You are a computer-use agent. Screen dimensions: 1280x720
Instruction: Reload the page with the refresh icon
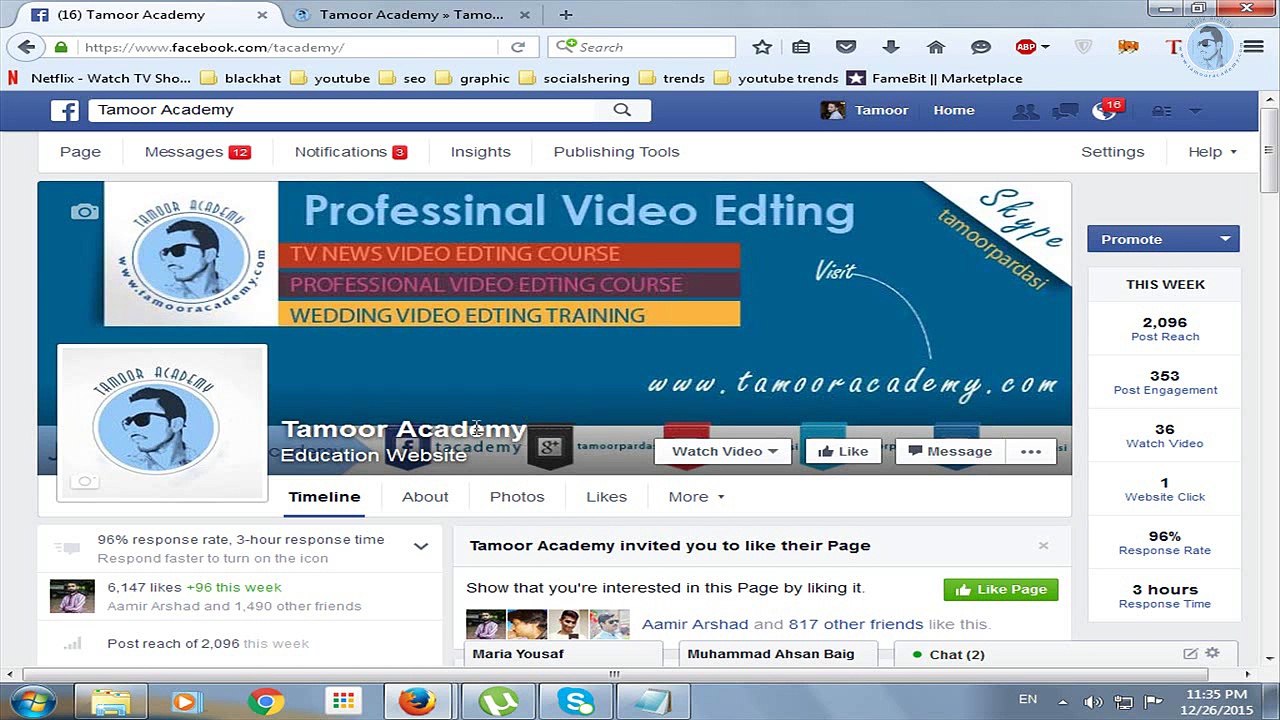[x=518, y=47]
